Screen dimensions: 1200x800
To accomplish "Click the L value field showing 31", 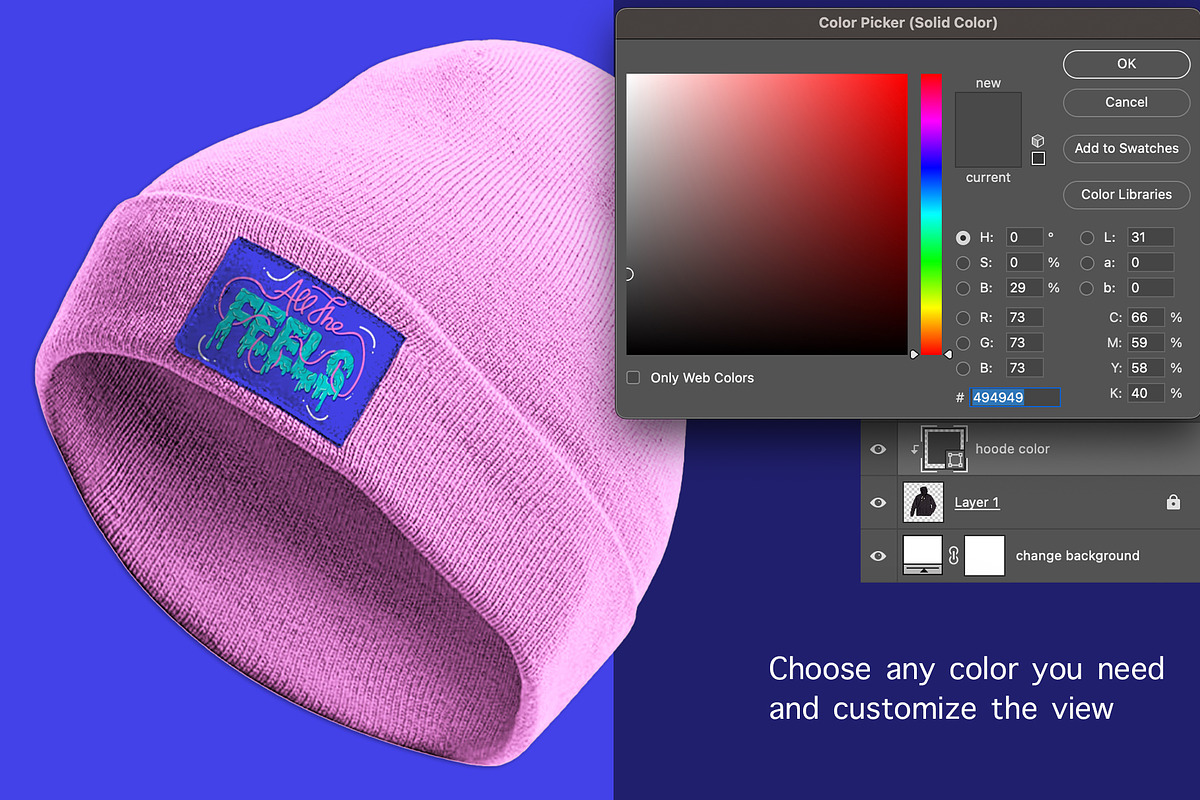I will 1150,238.
